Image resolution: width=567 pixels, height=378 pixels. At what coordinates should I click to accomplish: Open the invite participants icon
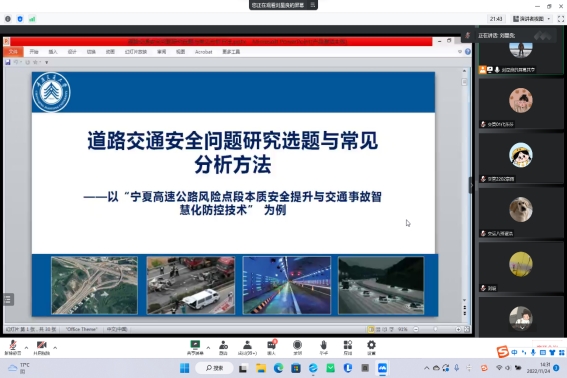(x=223, y=347)
